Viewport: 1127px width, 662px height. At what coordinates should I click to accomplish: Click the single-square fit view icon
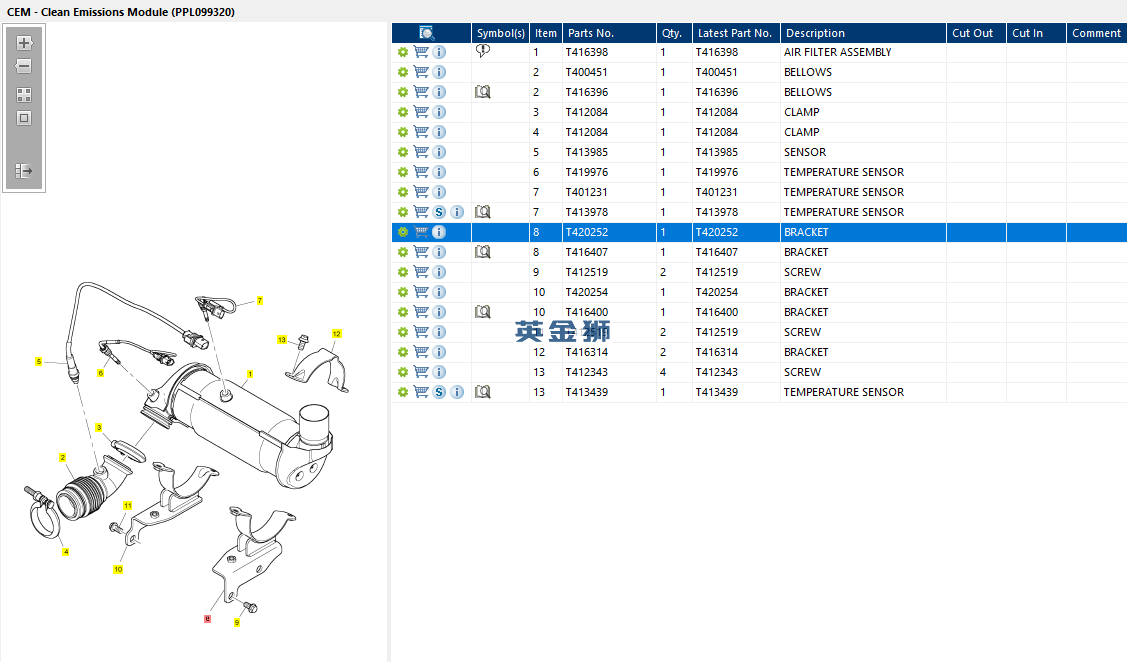24,118
